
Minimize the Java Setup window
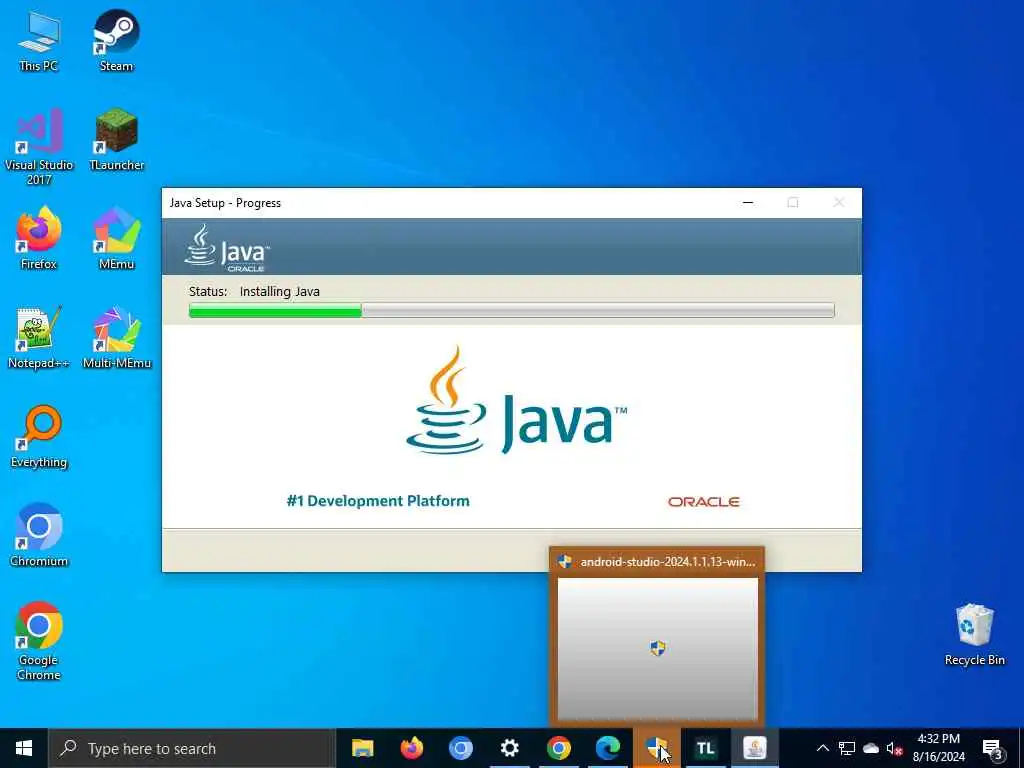pos(748,202)
